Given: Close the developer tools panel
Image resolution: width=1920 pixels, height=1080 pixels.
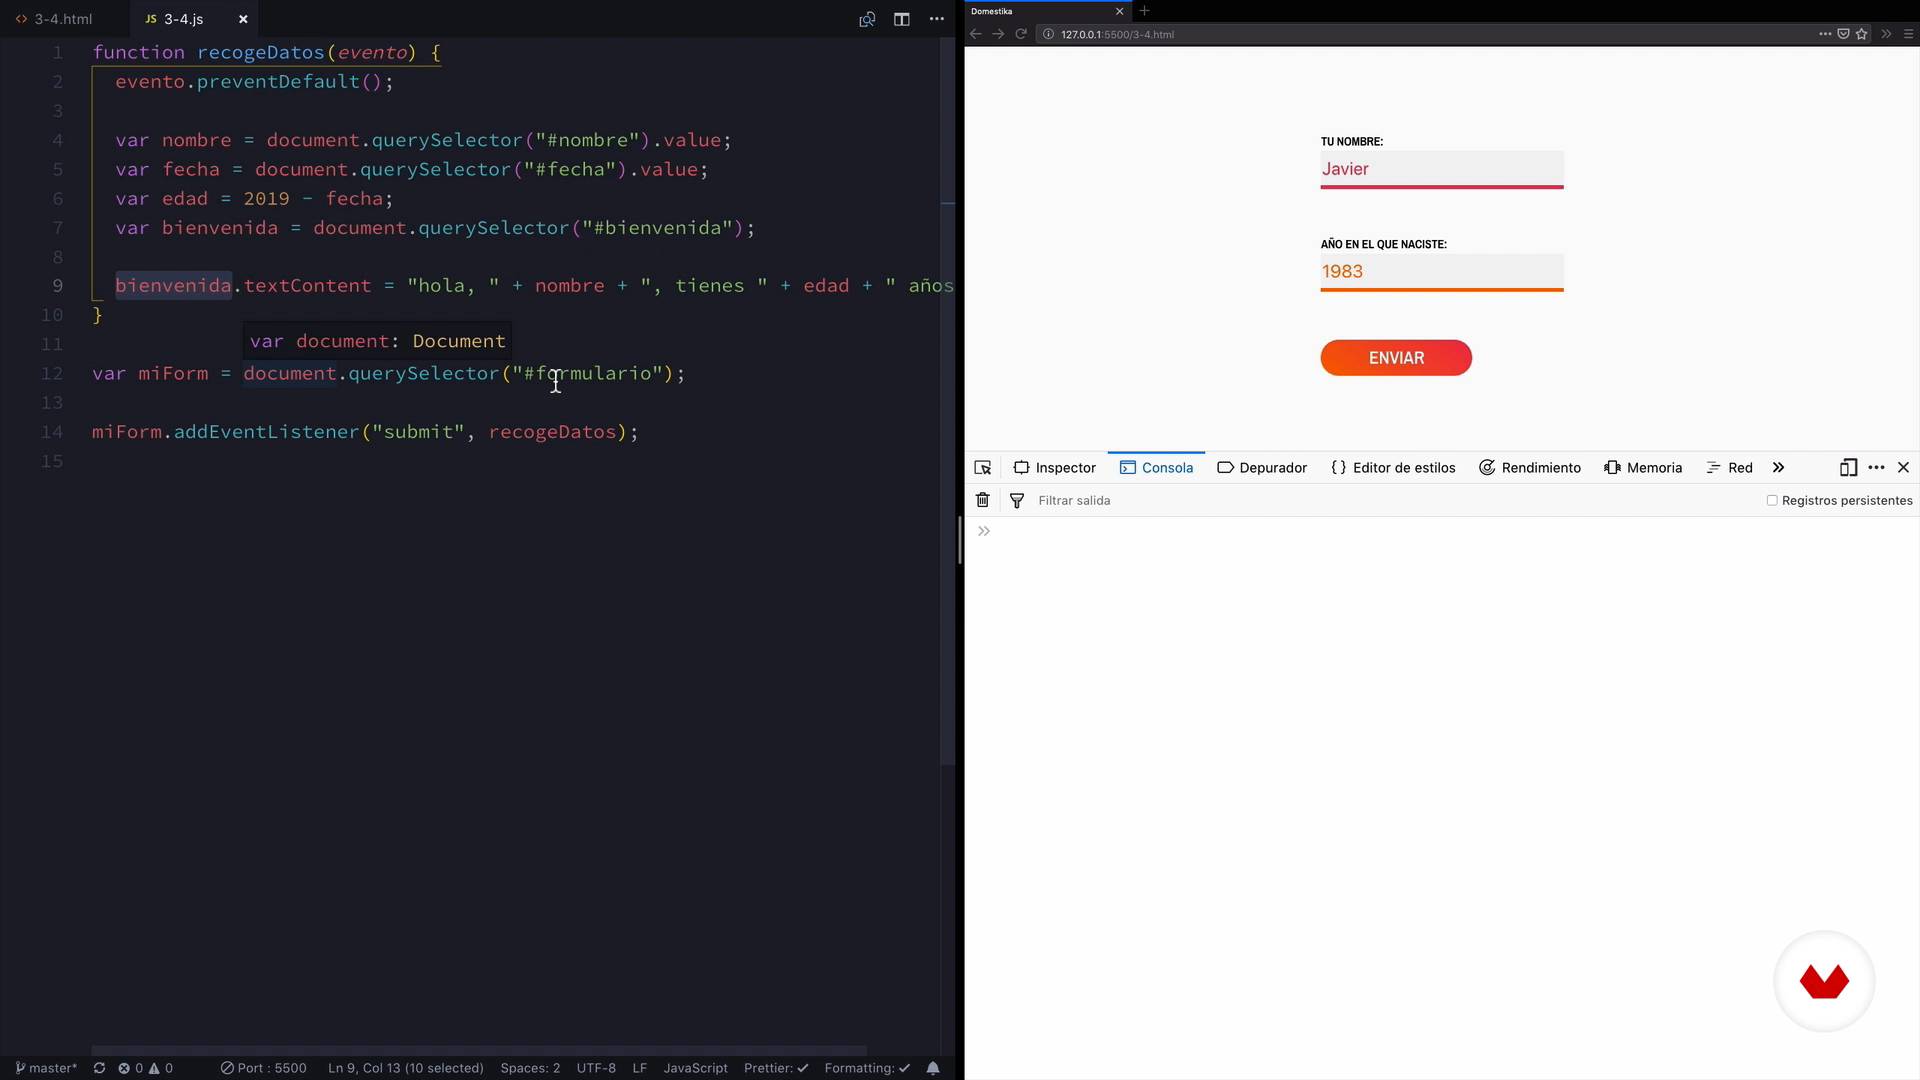Looking at the screenshot, I should click(1903, 468).
